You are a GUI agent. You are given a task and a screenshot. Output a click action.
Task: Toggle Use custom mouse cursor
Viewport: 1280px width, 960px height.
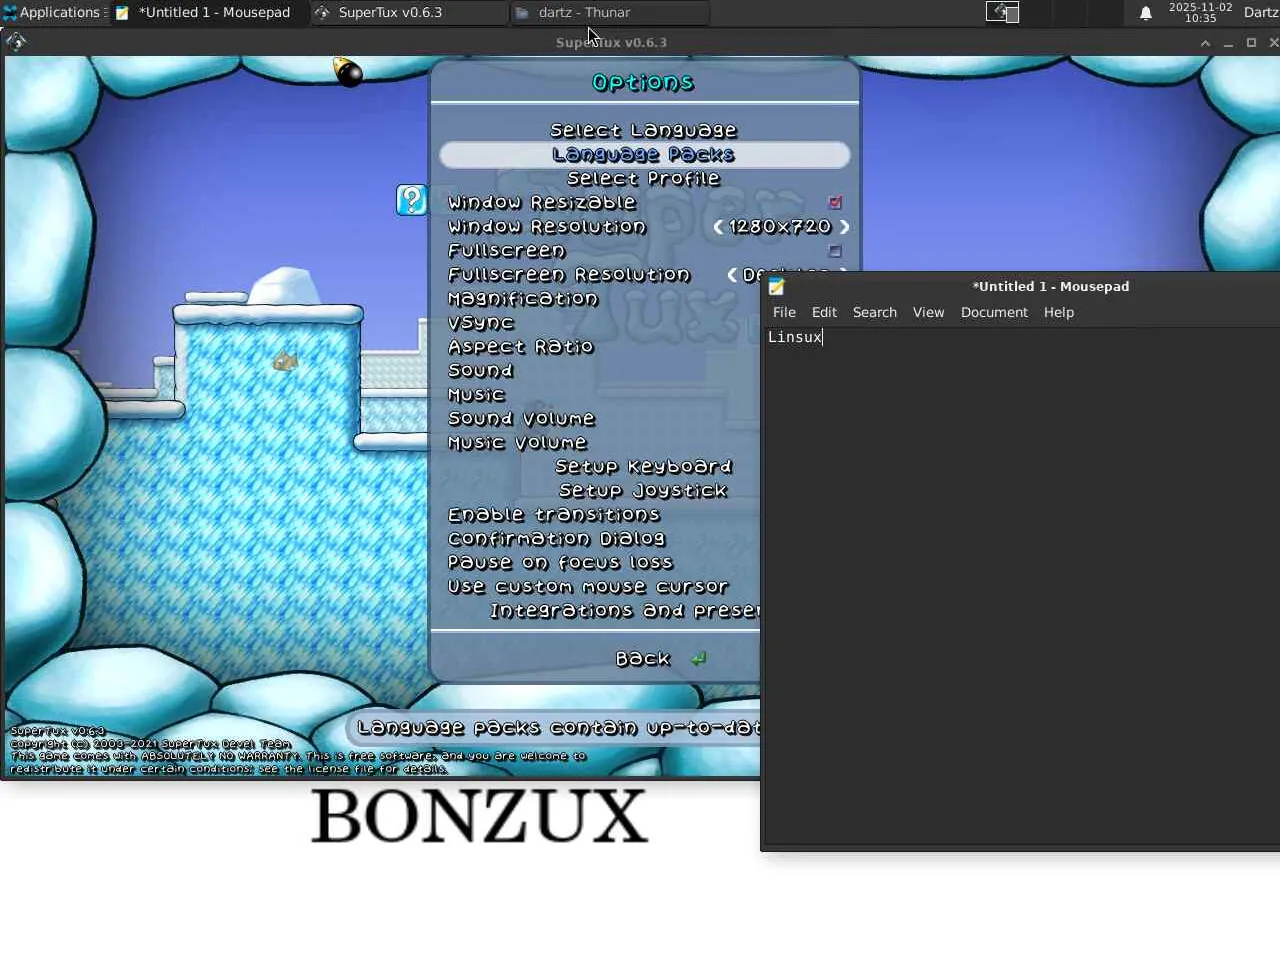click(x=588, y=587)
